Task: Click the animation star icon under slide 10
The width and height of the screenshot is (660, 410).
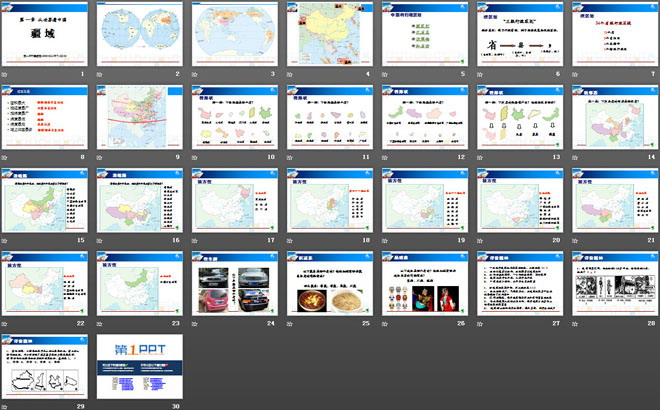Action: point(195,158)
